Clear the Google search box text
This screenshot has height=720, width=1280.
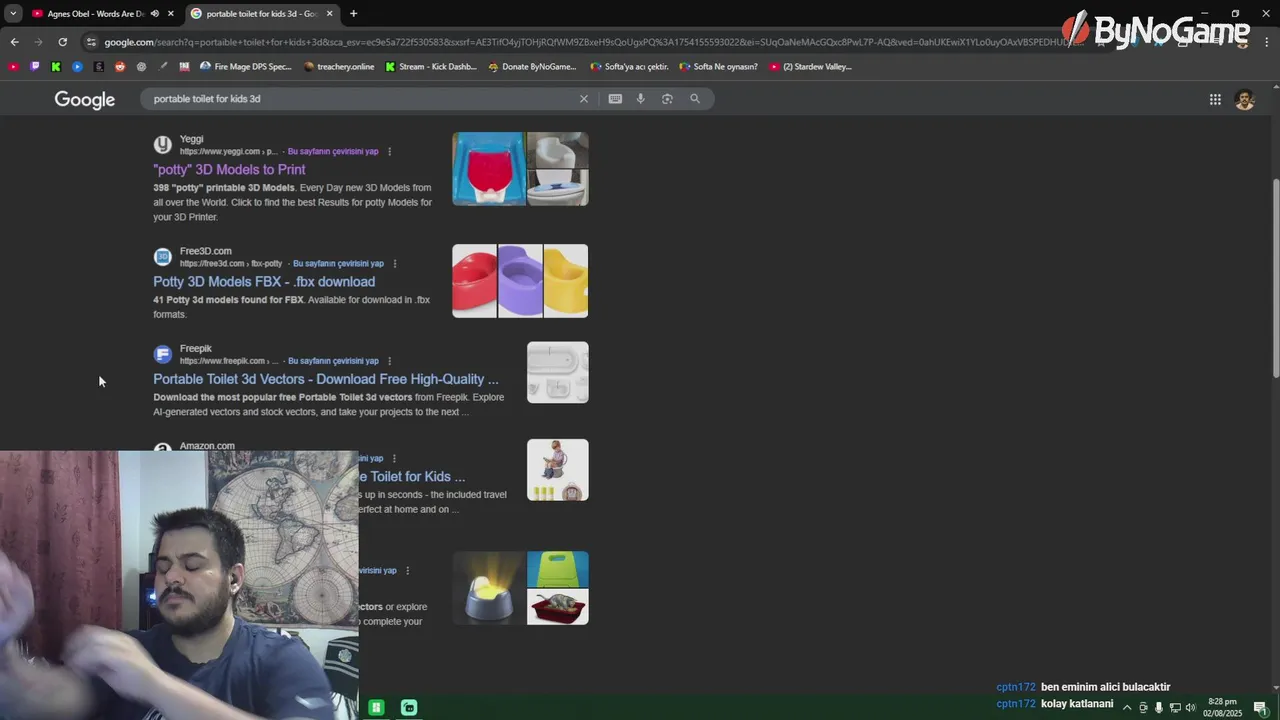tap(584, 99)
